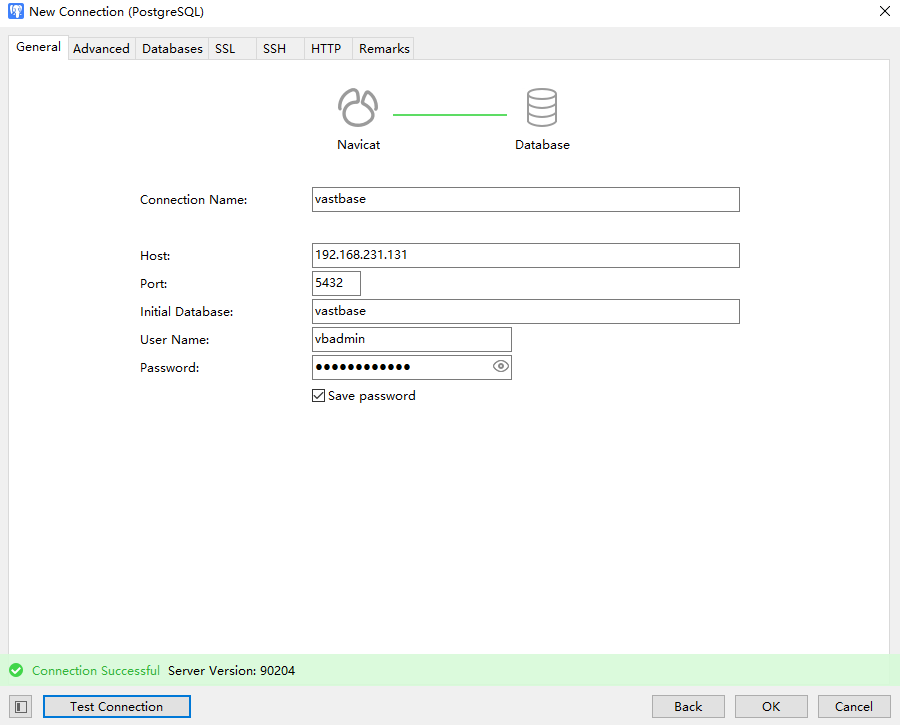Click the Host: label
Image resolution: width=900 pixels, height=725 pixels.
[x=155, y=255]
